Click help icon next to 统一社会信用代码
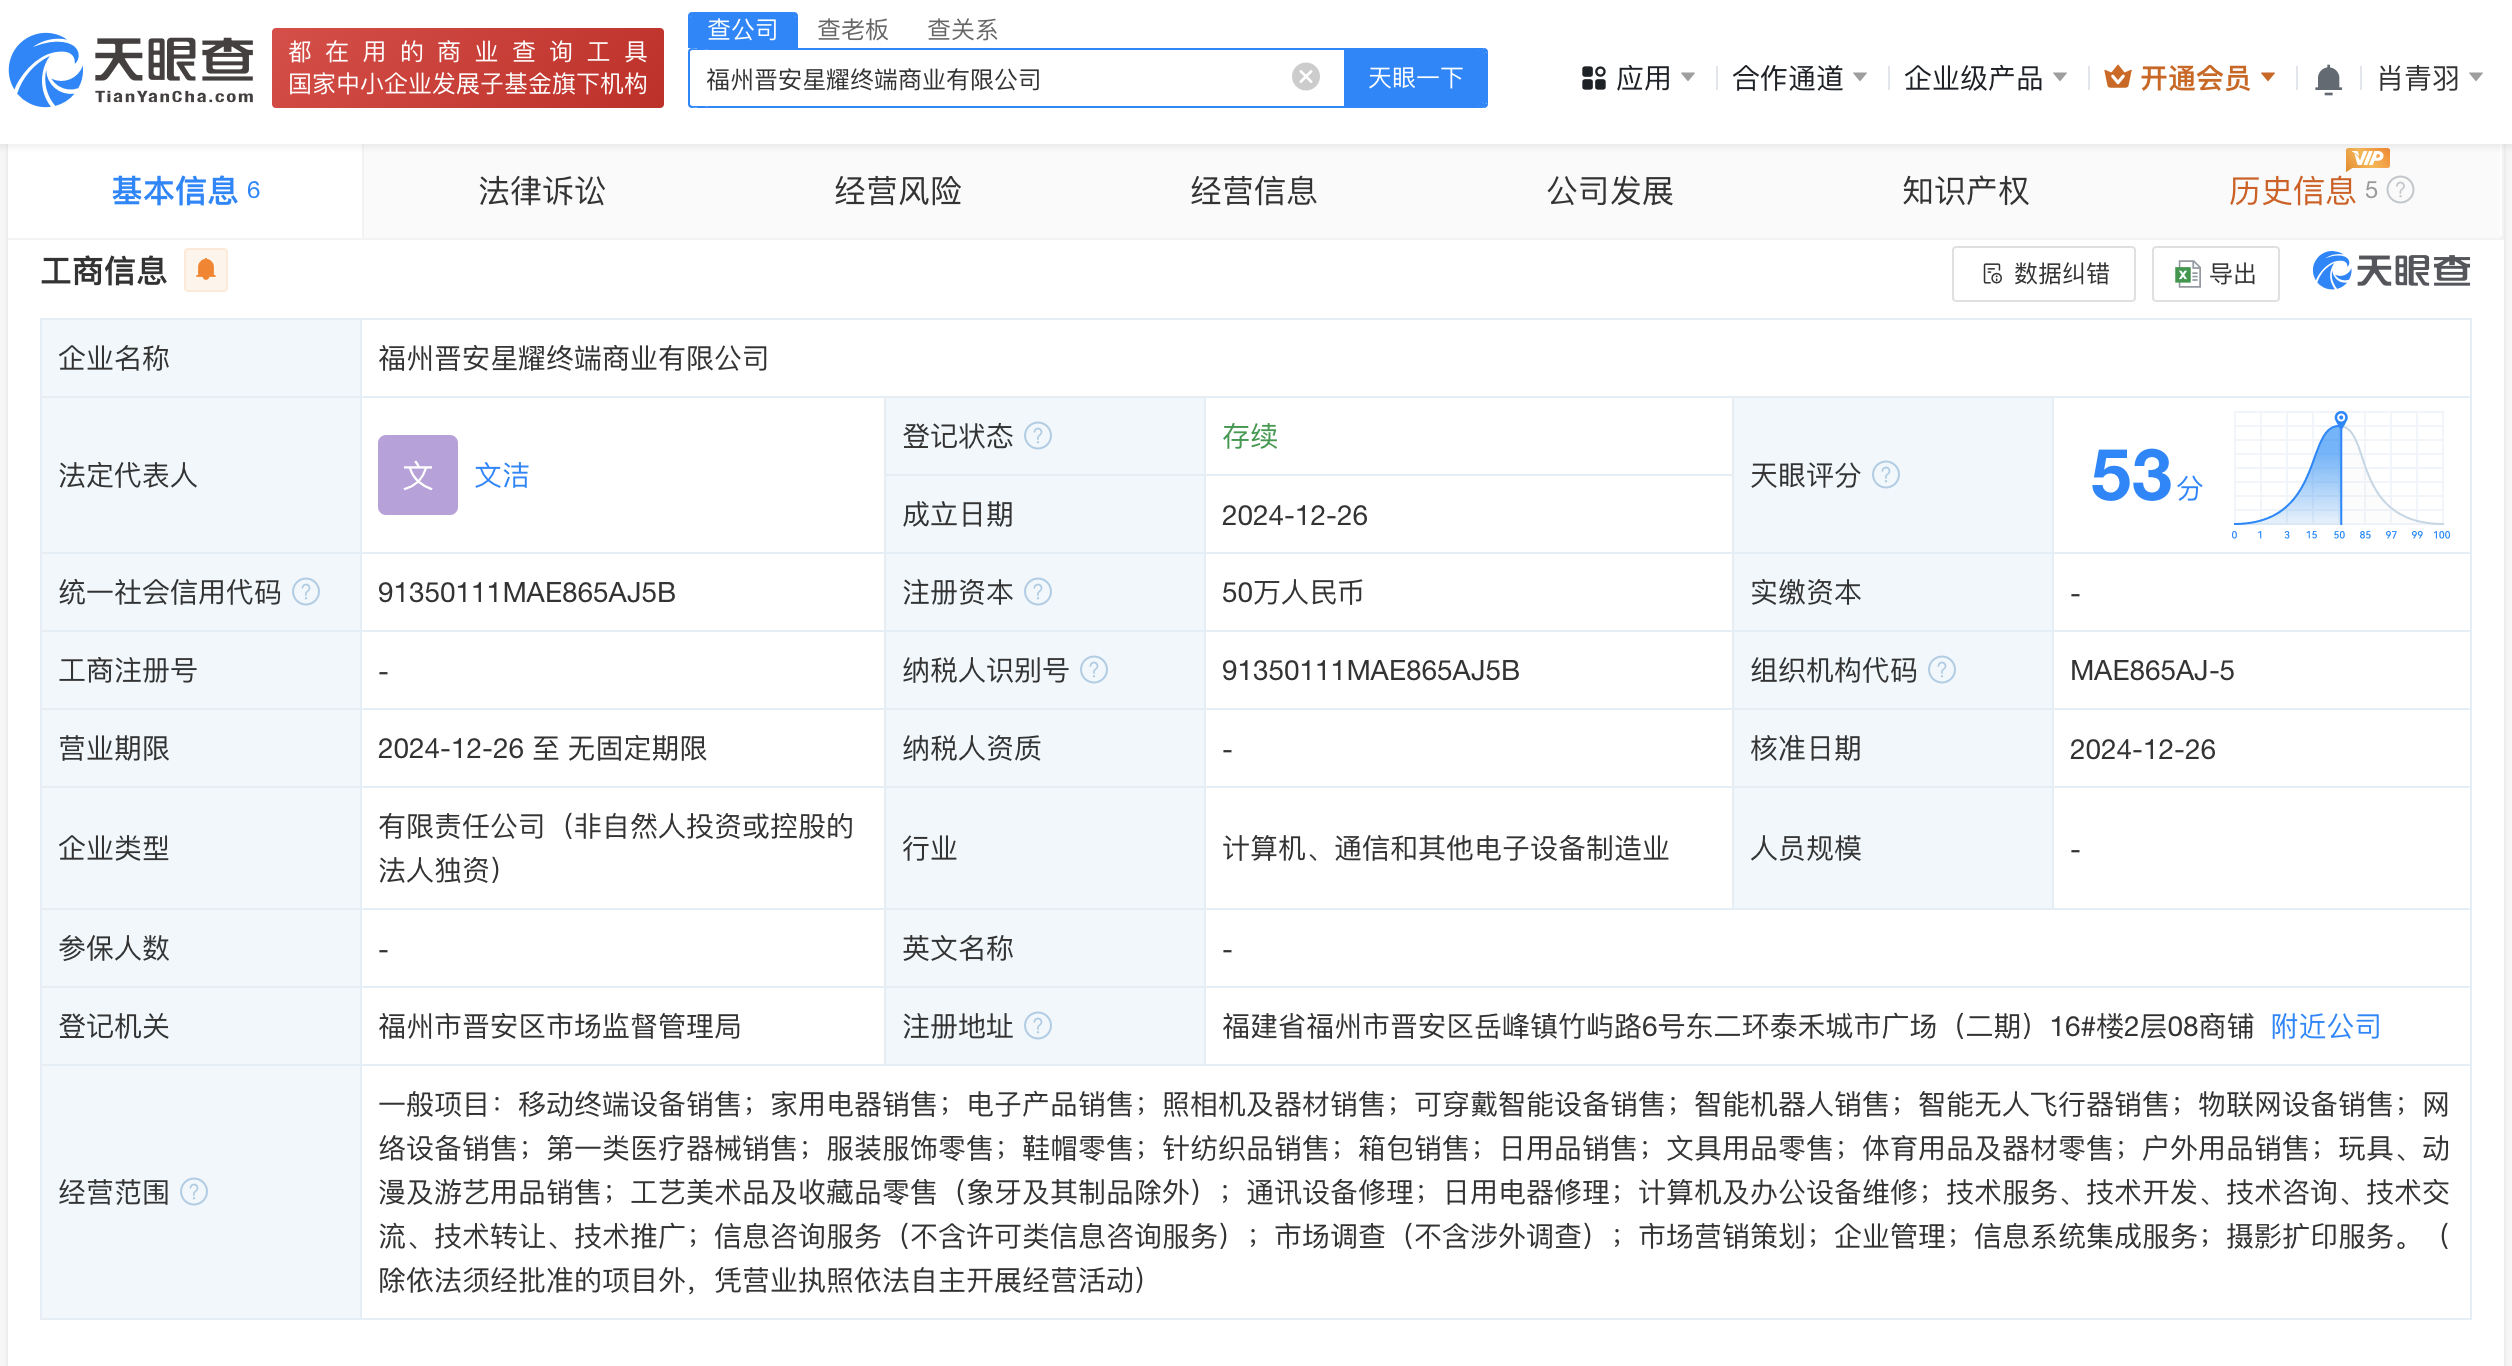This screenshot has width=2512, height=1366. pyautogui.click(x=306, y=592)
